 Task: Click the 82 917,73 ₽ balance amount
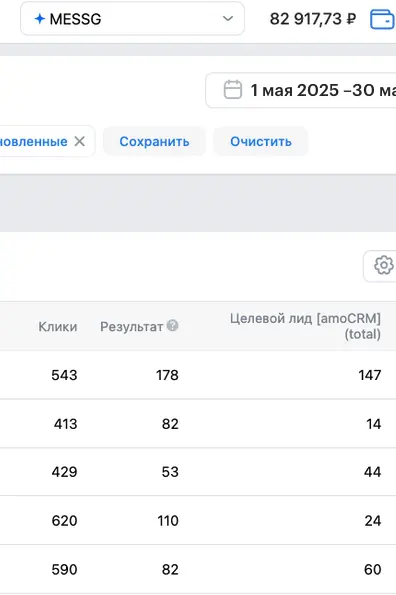313,19
